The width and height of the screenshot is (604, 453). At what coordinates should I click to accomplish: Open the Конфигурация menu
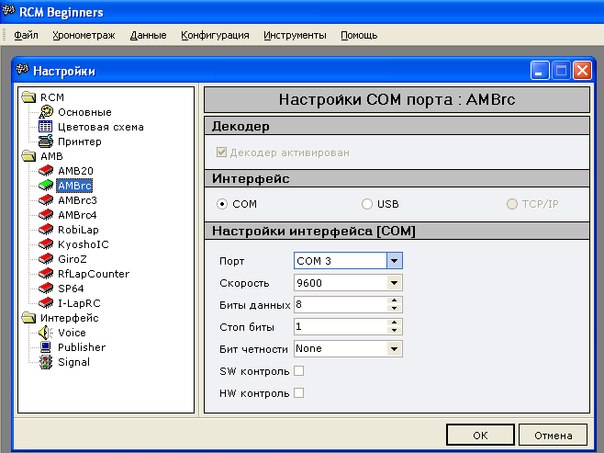point(215,35)
